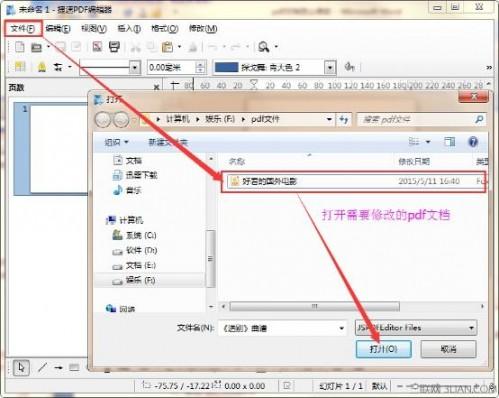The width and height of the screenshot is (499, 398).
Task: Click the paint bucket fill icon
Action: 349,67
